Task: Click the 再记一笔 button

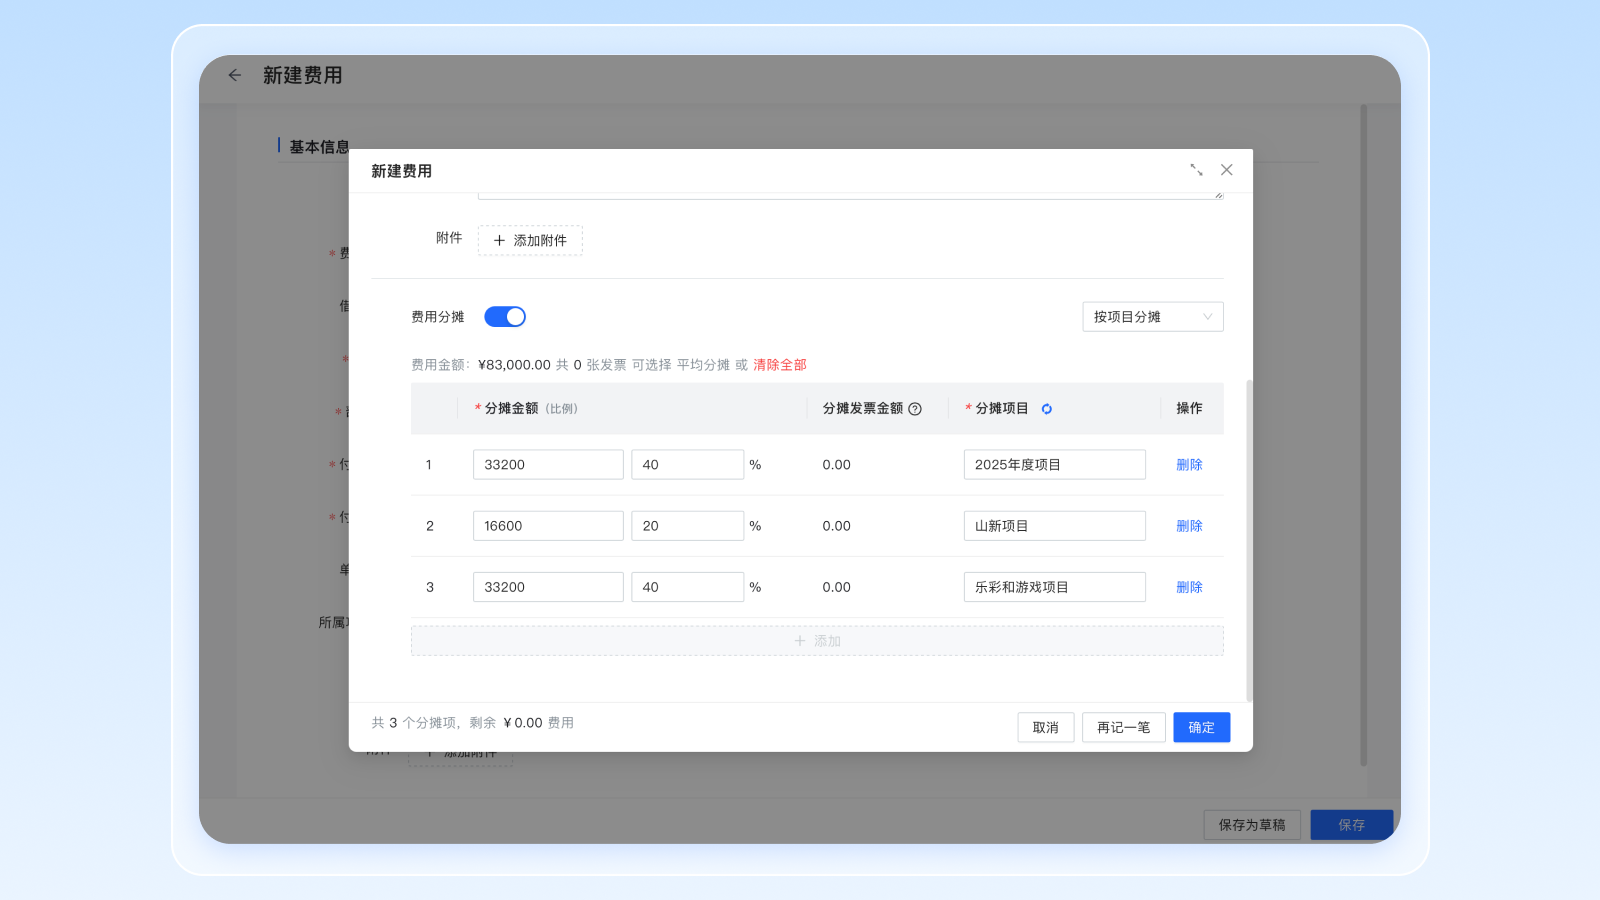Action: (x=1123, y=727)
